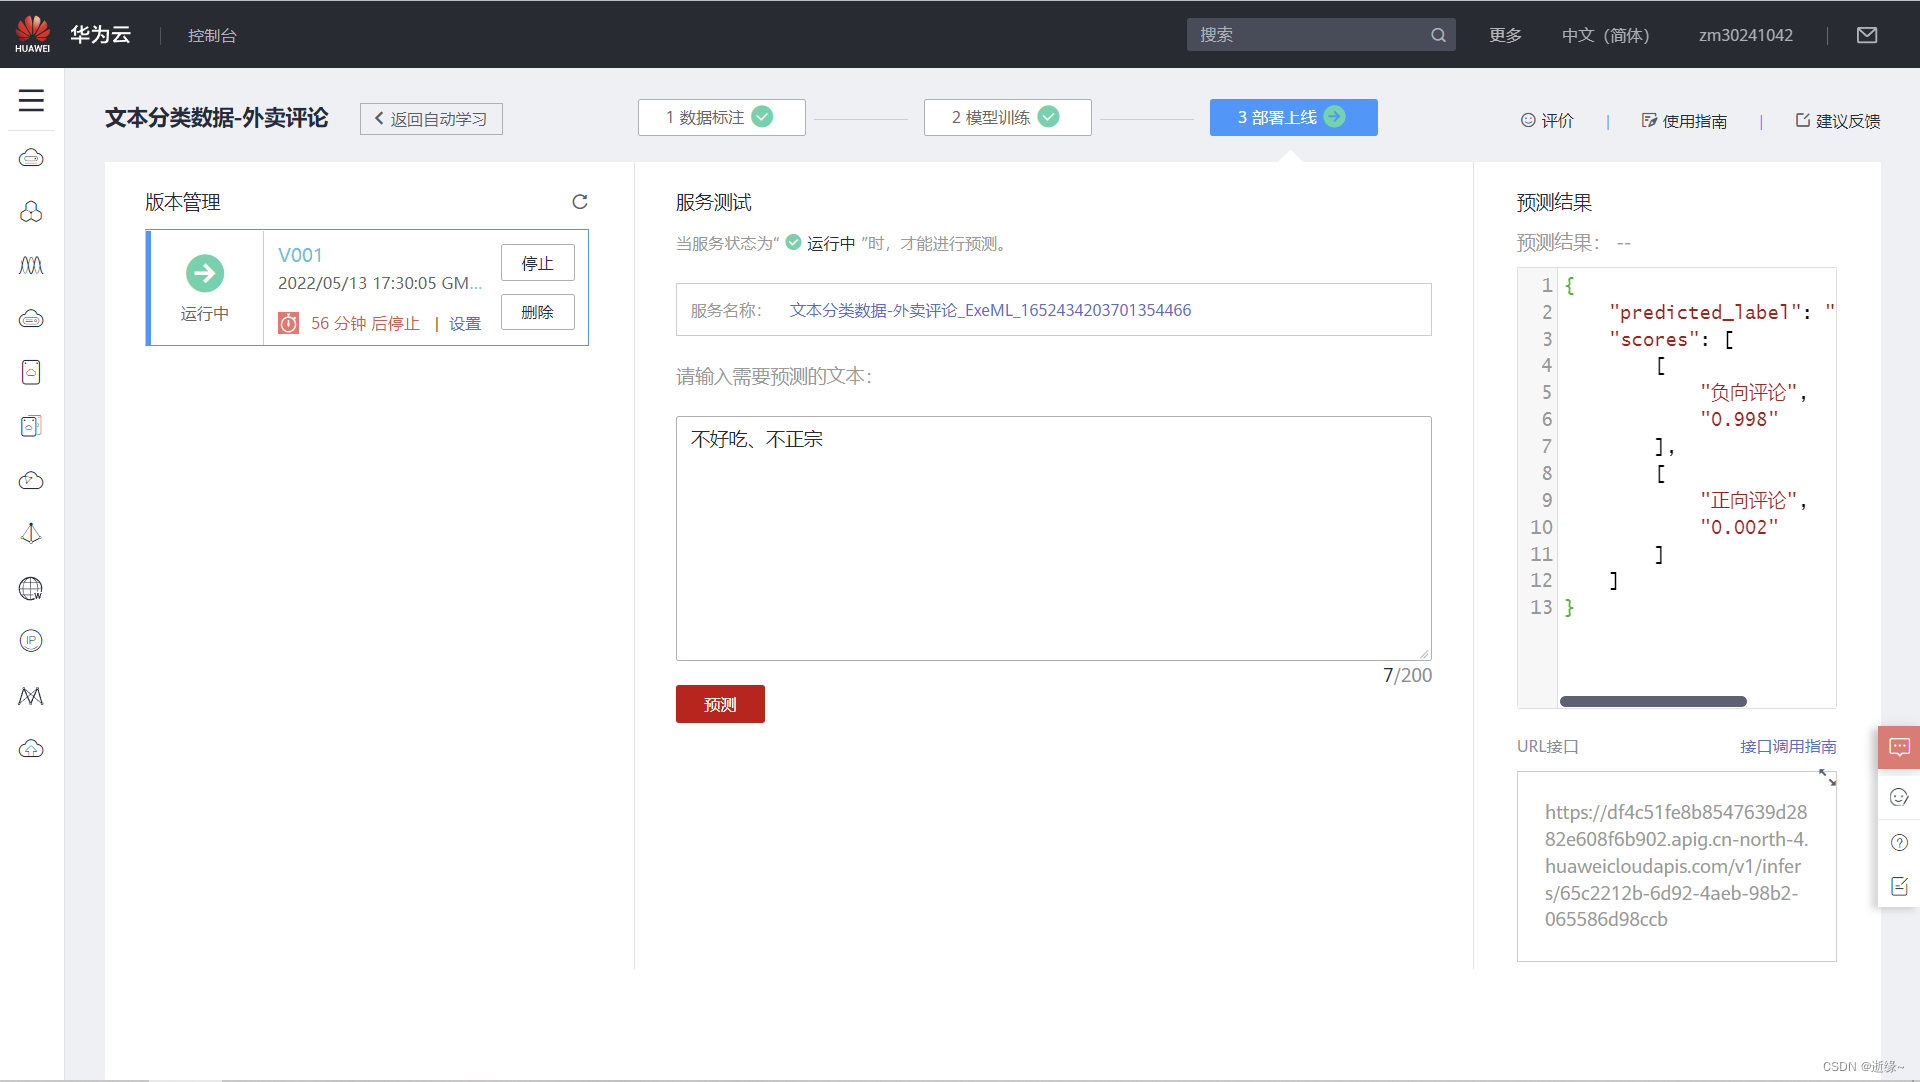
Task: Click the help question mark icon
Action: click(1898, 842)
